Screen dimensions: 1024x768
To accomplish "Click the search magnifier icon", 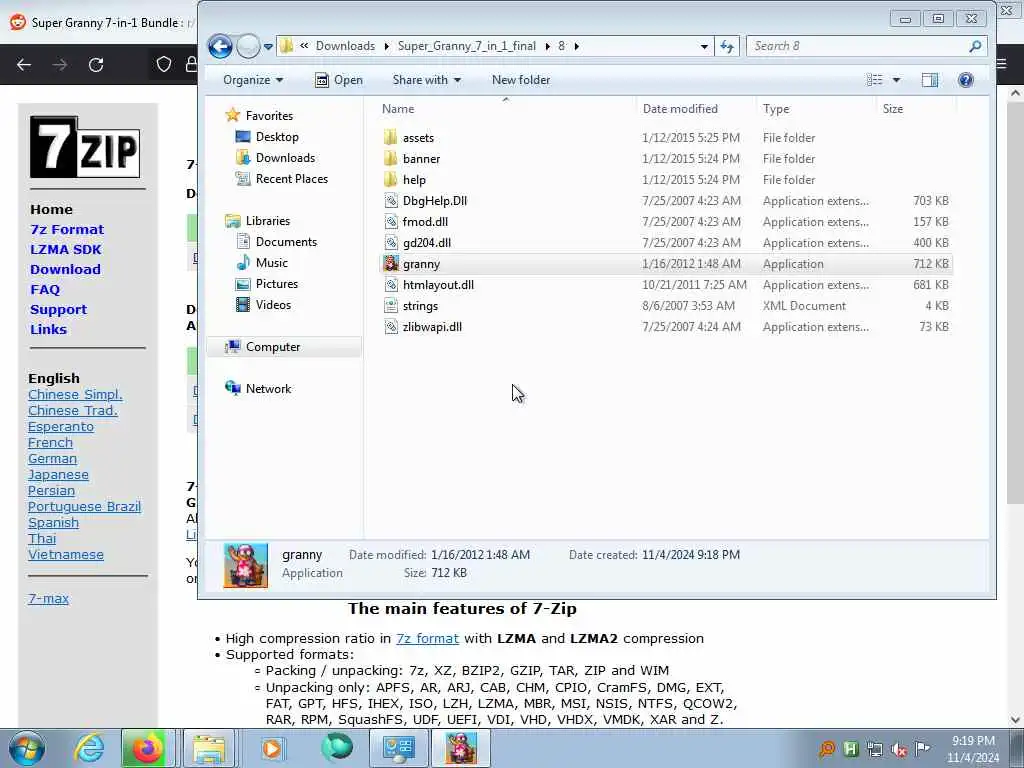I will click(975, 46).
